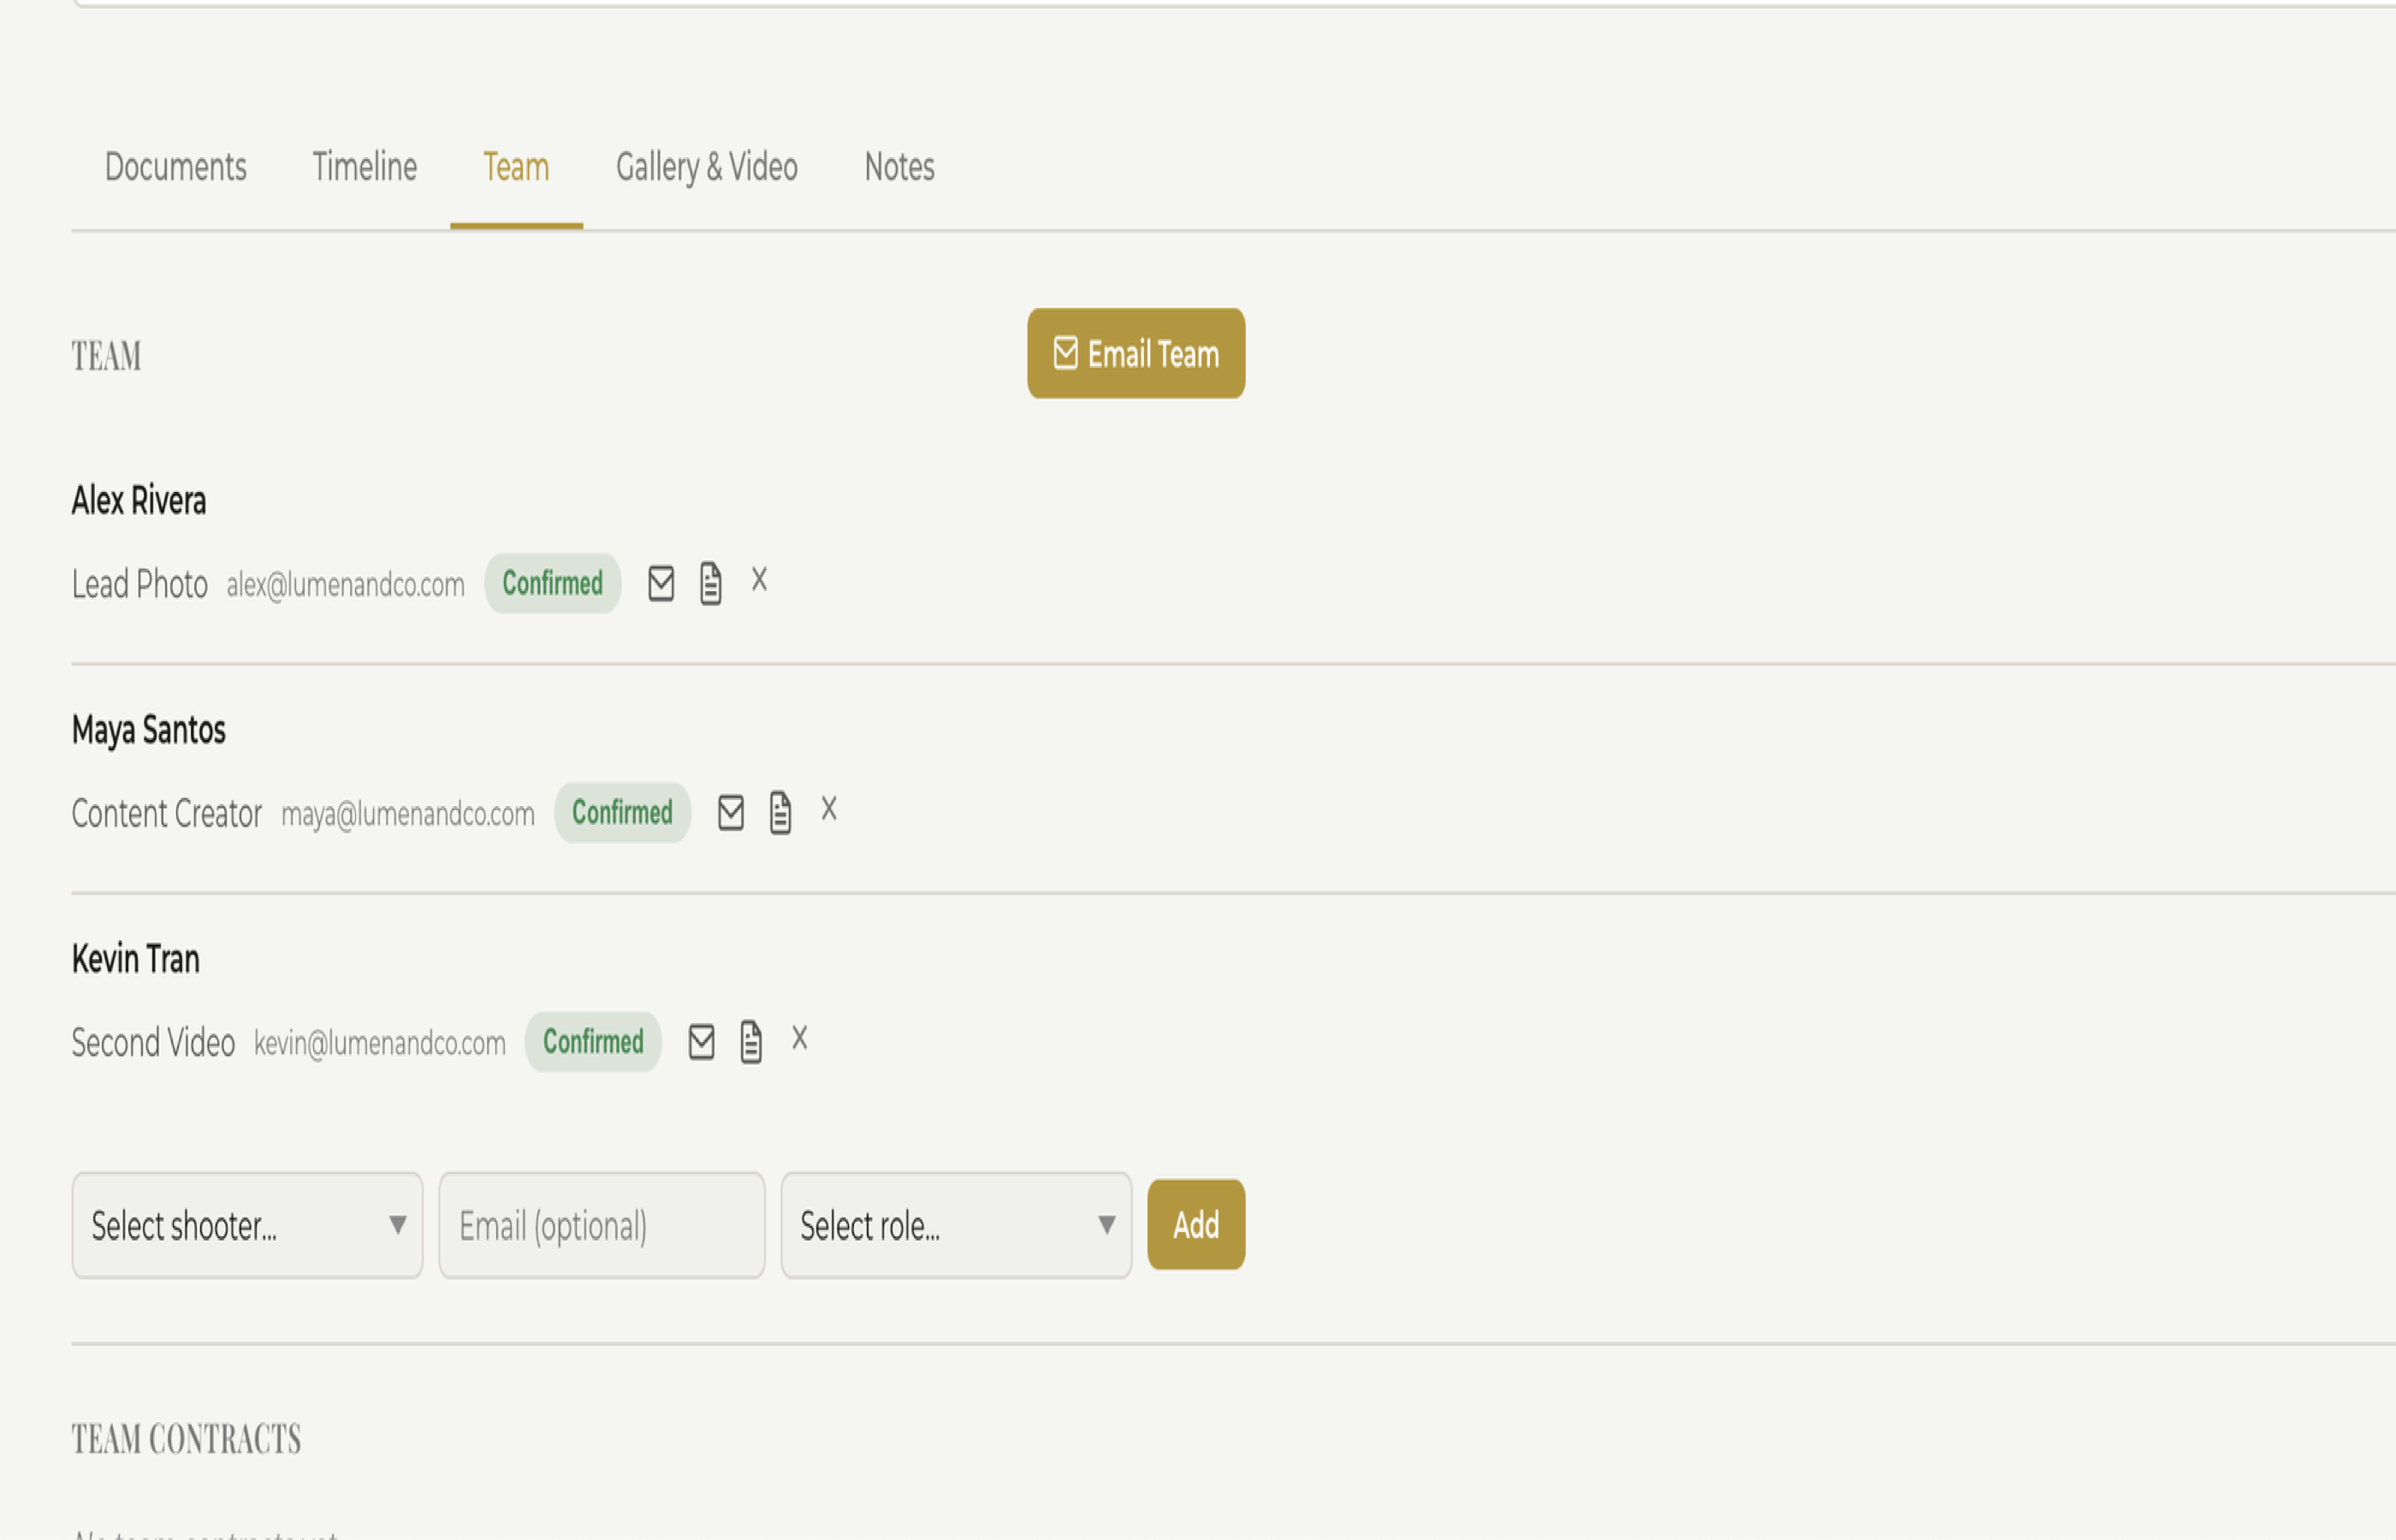This screenshot has height=1540, width=2396.
Task: Click the Confirmed badge for Maya Santos
Action: tap(622, 812)
